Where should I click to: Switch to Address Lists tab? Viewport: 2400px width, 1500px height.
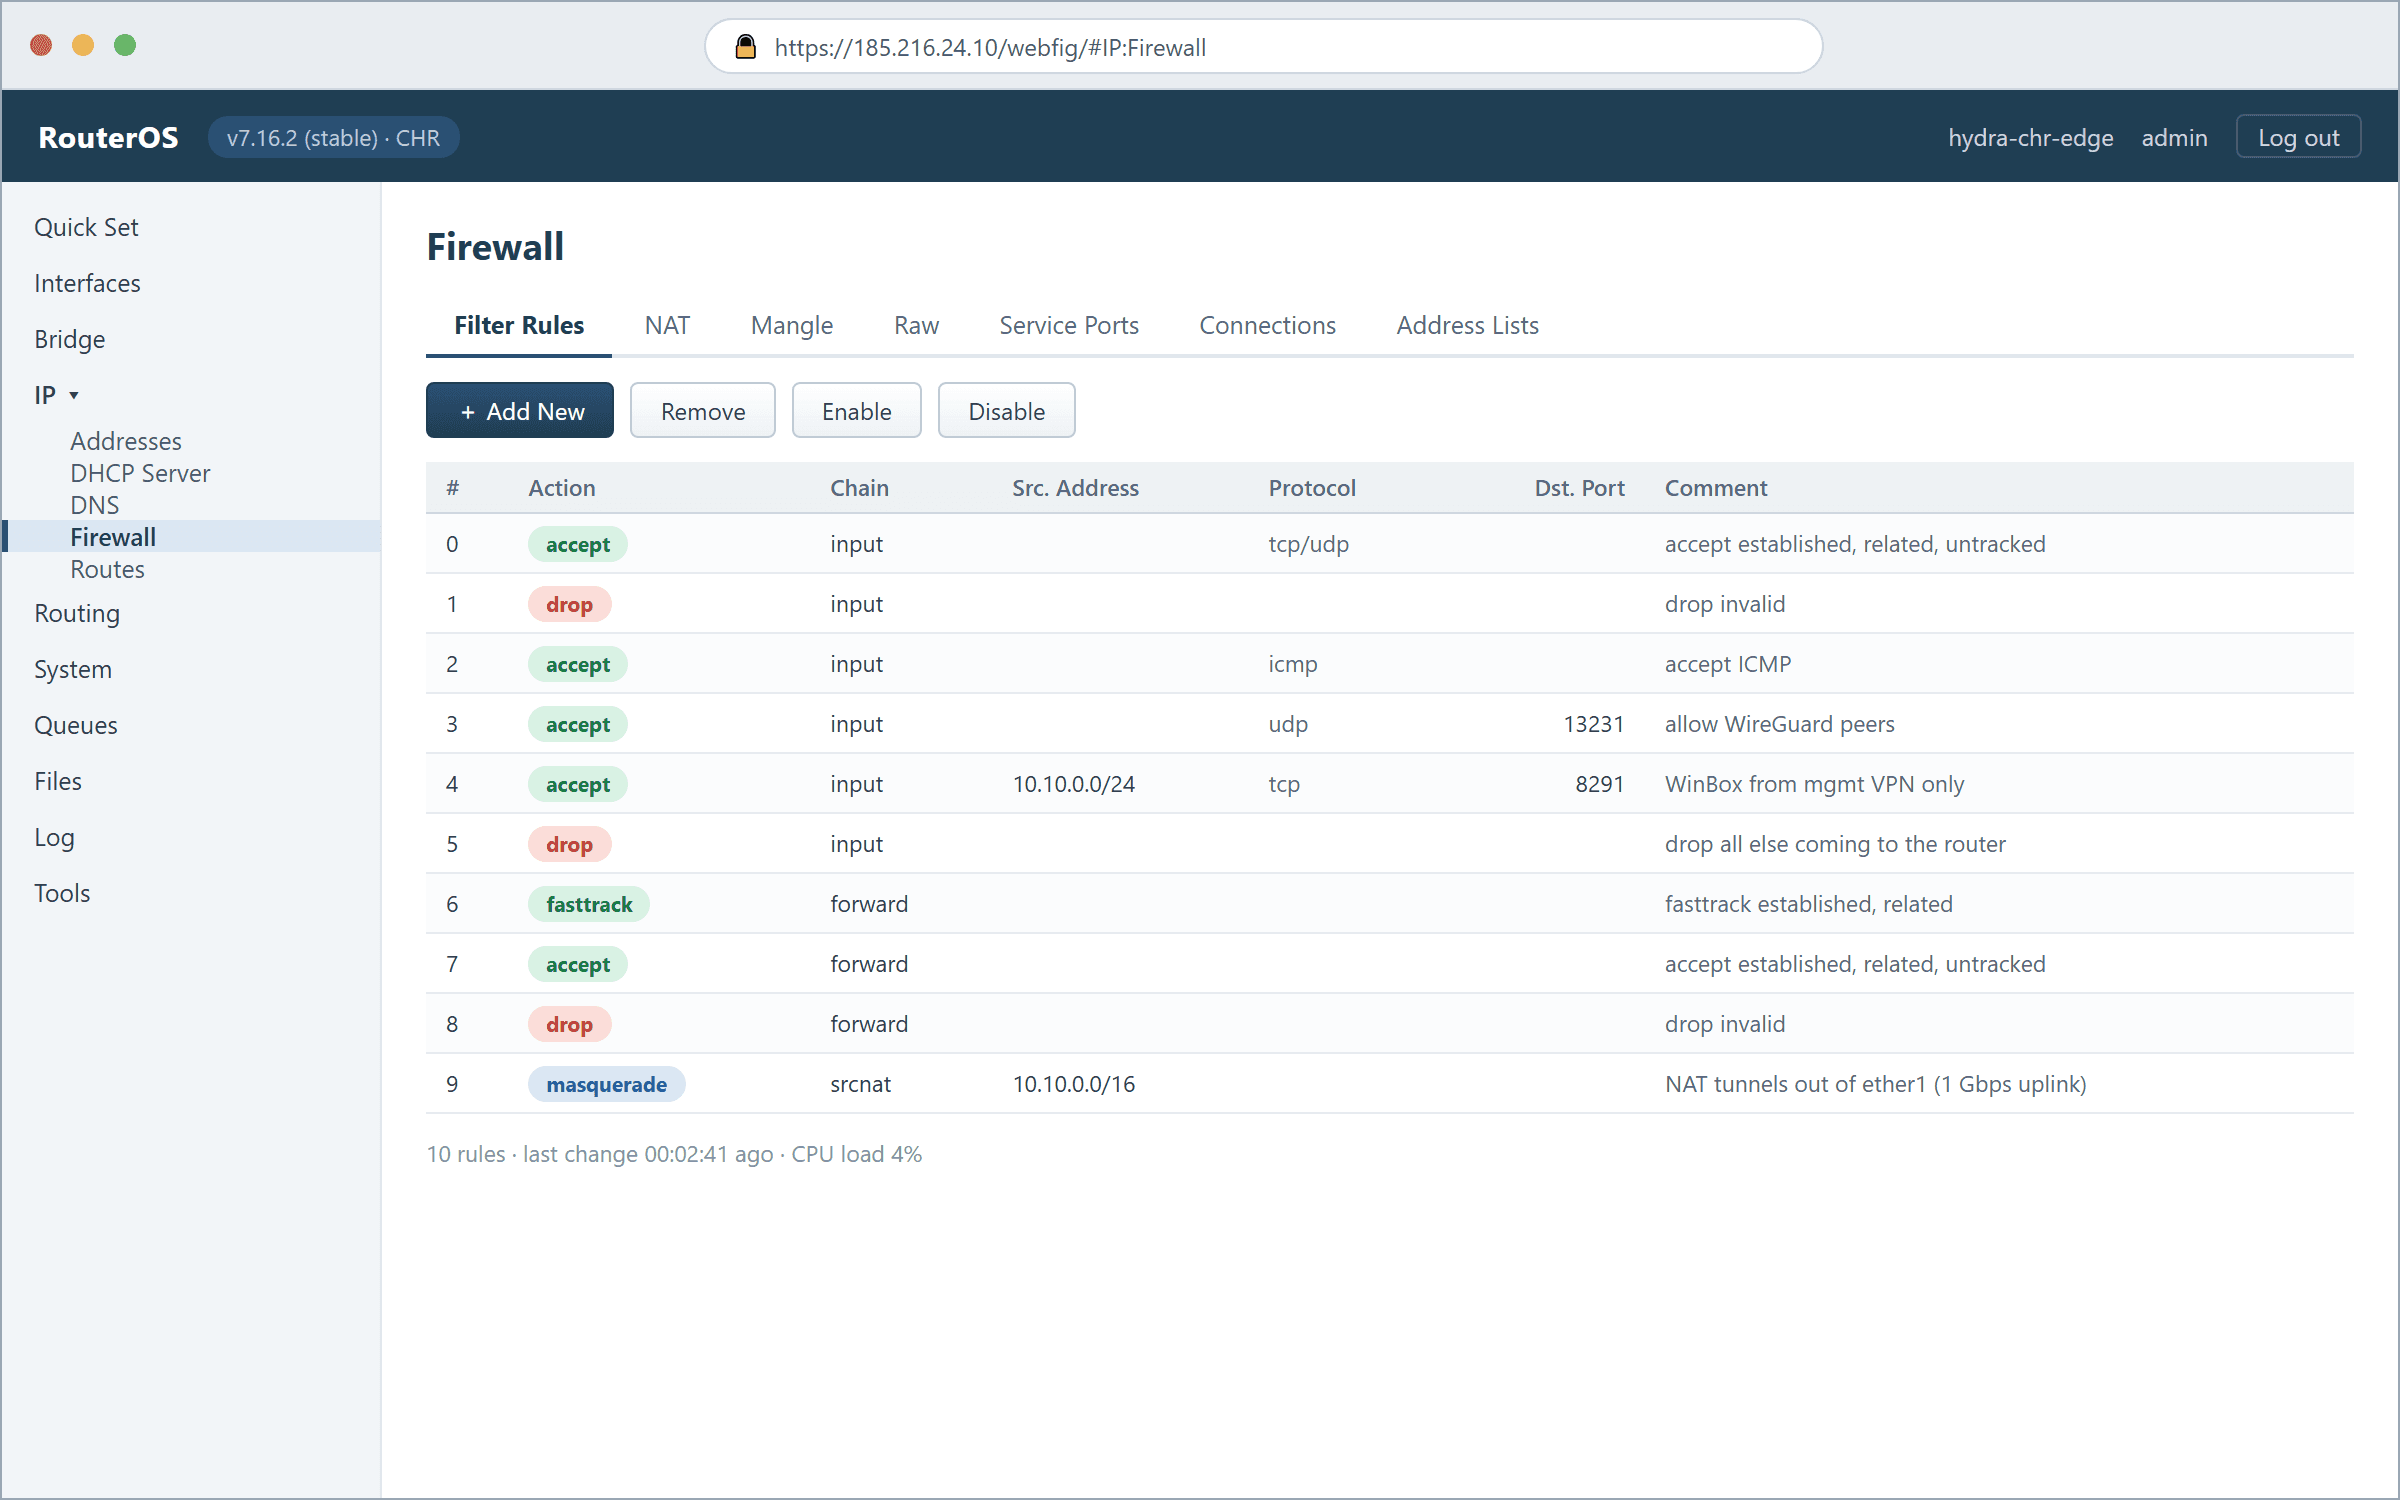[1467, 325]
